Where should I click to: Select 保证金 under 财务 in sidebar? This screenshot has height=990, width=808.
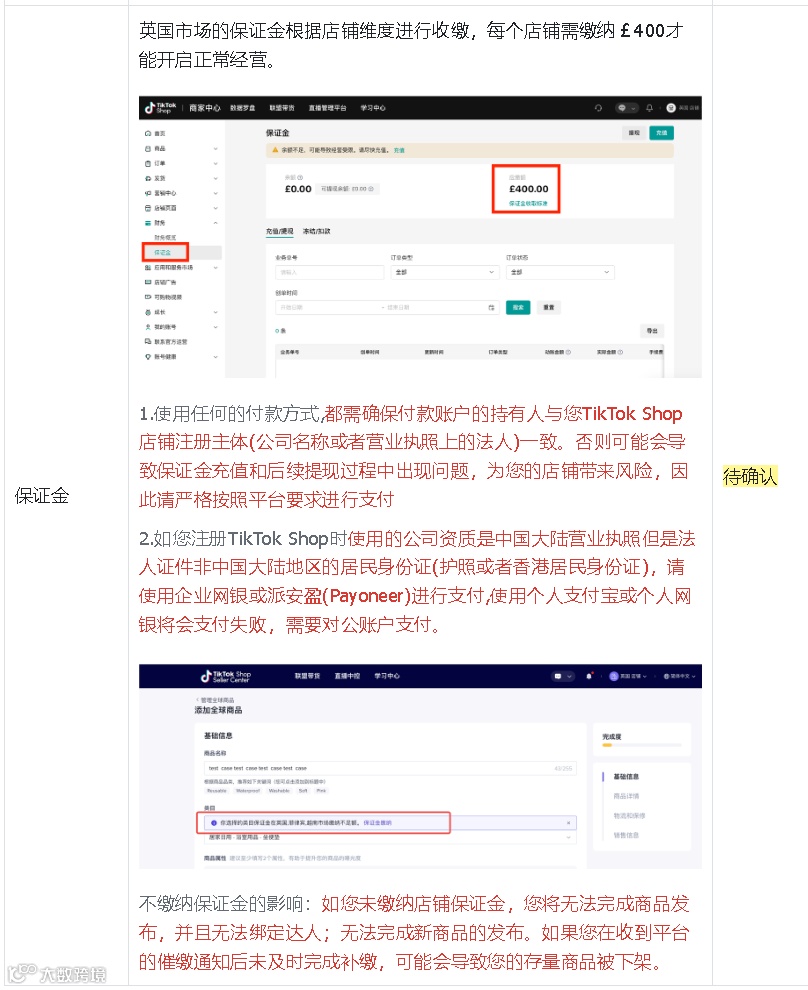click(162, 253)
